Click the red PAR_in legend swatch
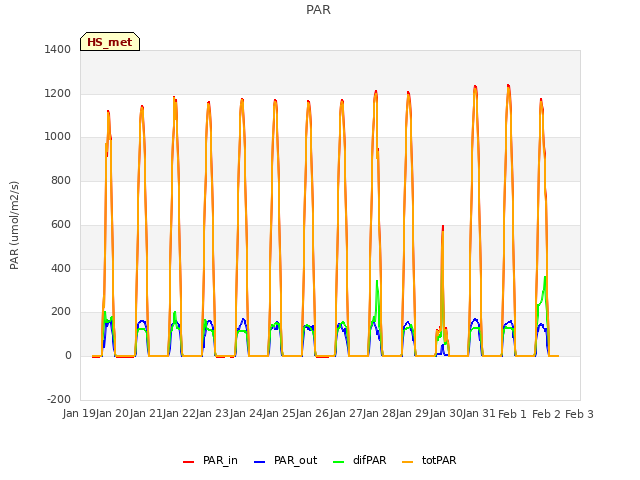640x480 pixels. pos(189,462)
